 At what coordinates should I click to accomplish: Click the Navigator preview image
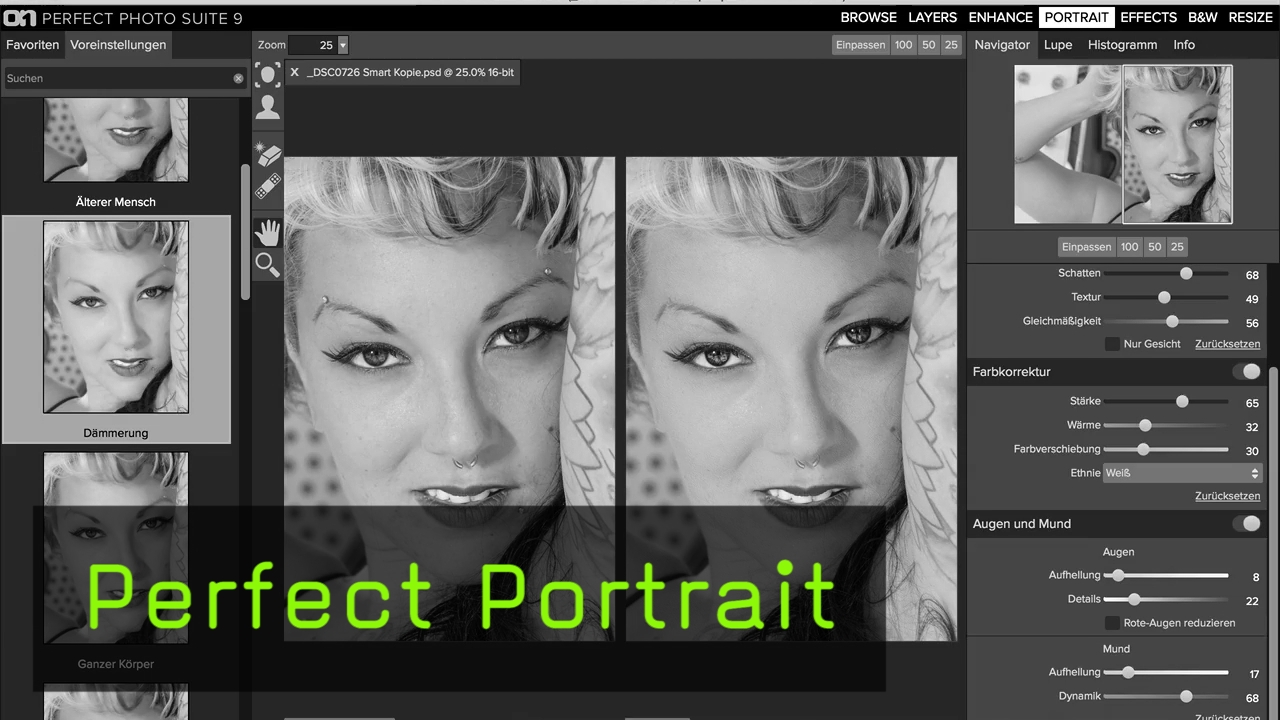(1123, 144)
